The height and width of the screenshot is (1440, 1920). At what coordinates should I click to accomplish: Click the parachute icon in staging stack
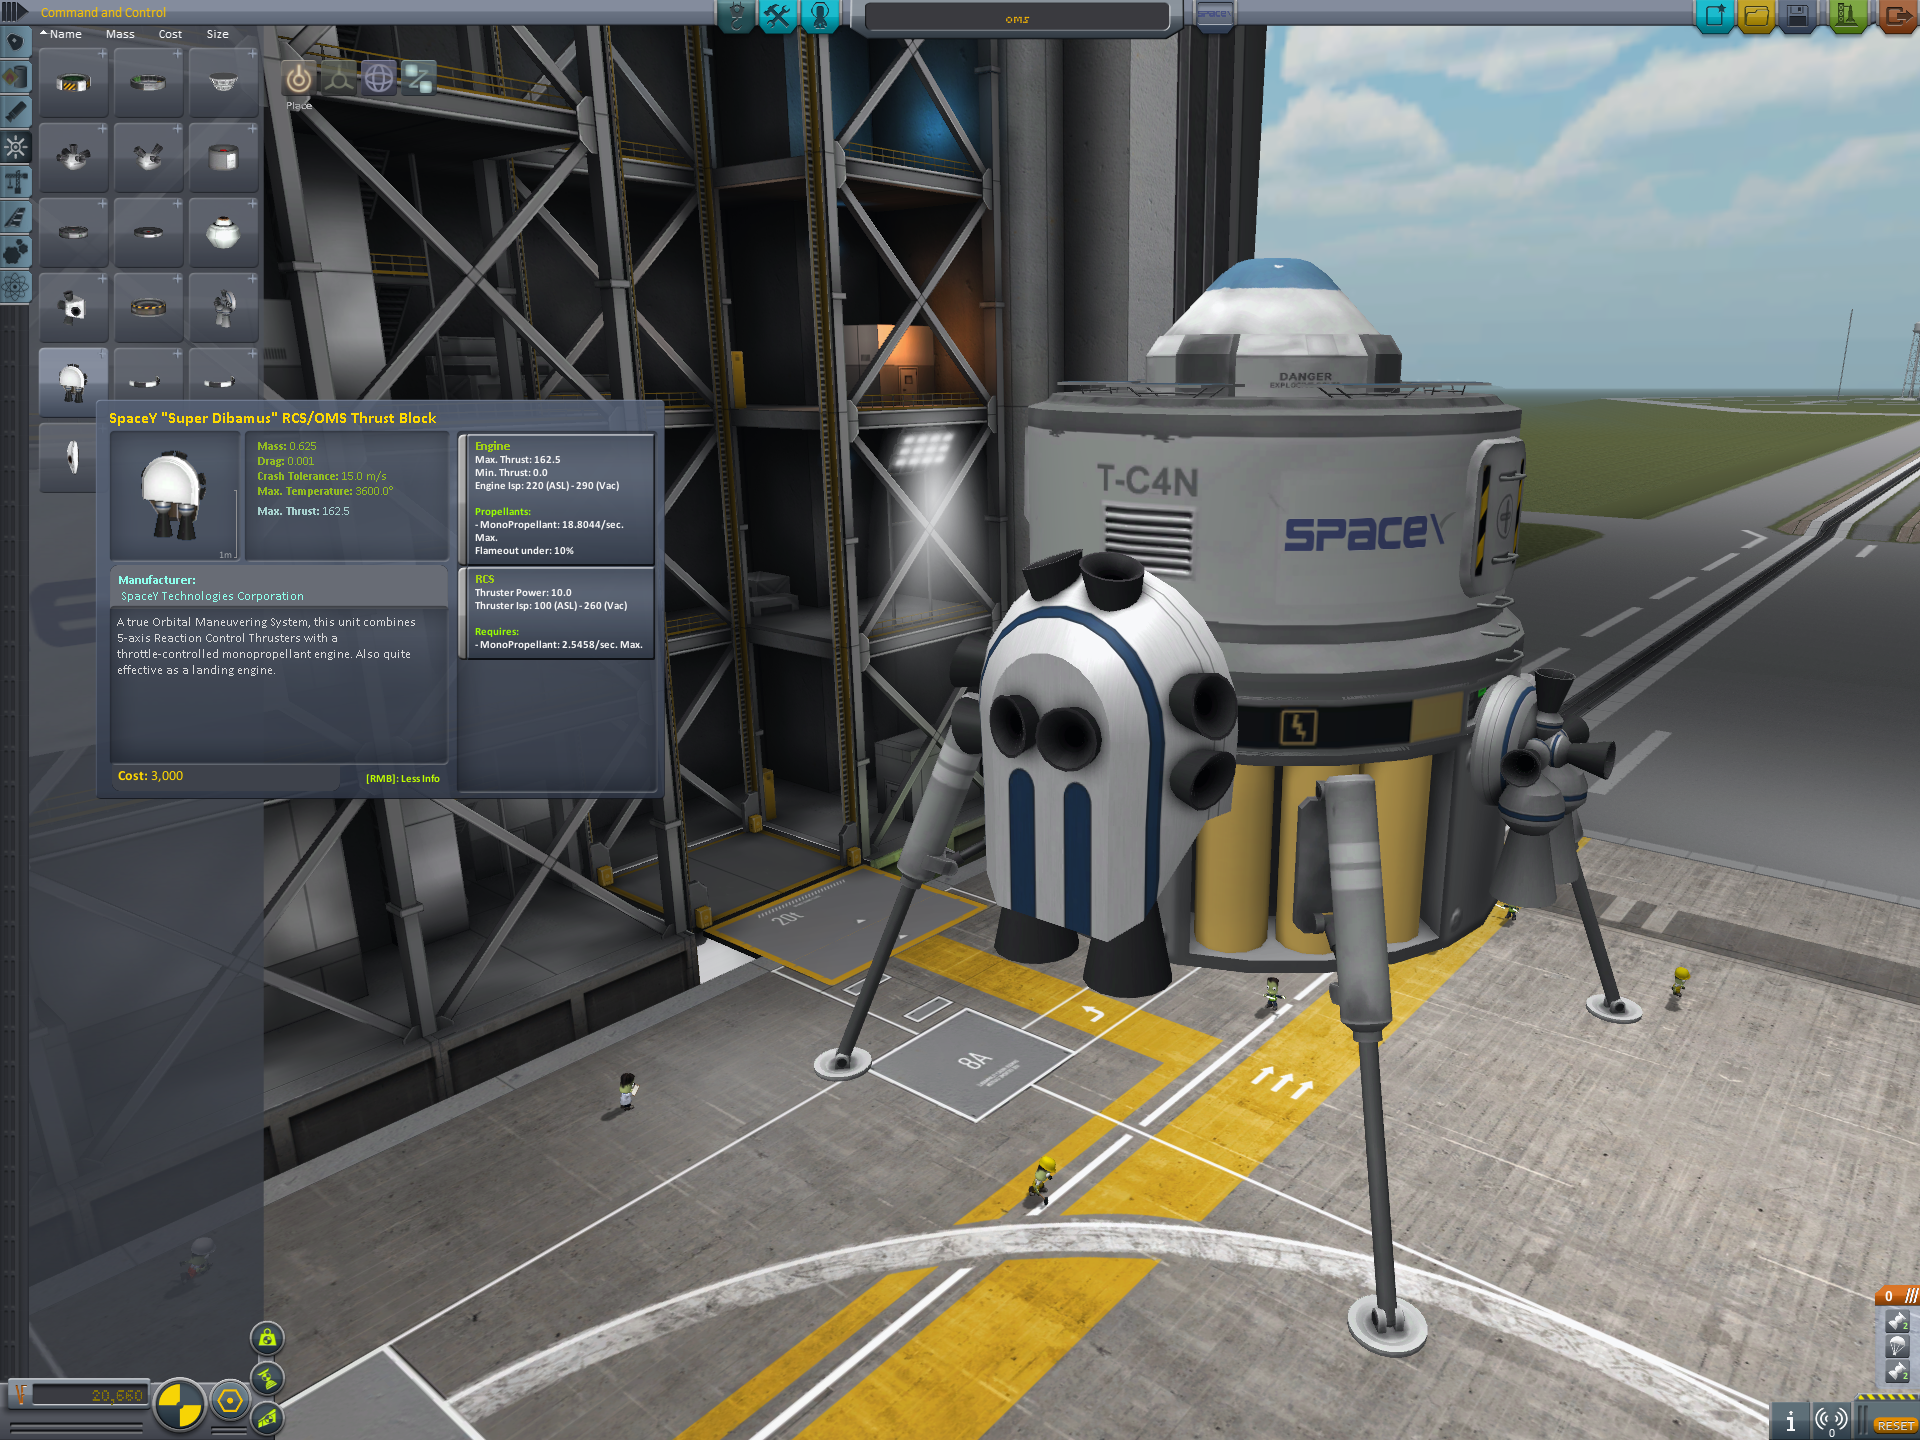click(1897, 1346)
